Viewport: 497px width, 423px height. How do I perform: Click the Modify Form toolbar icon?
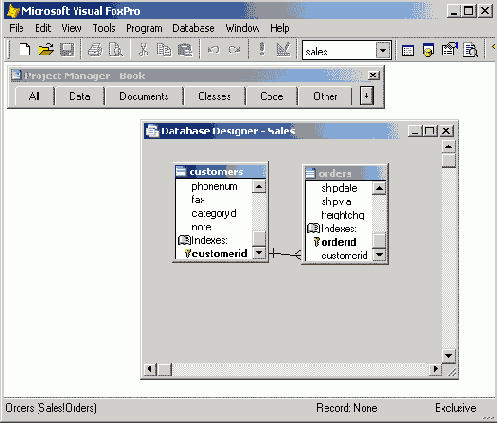click(283, 49)
